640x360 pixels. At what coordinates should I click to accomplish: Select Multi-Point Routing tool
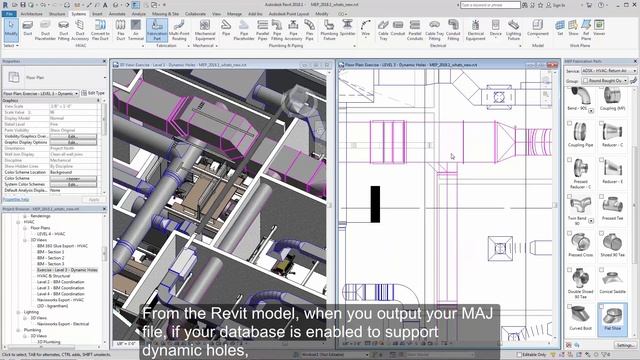pos(179,30)
